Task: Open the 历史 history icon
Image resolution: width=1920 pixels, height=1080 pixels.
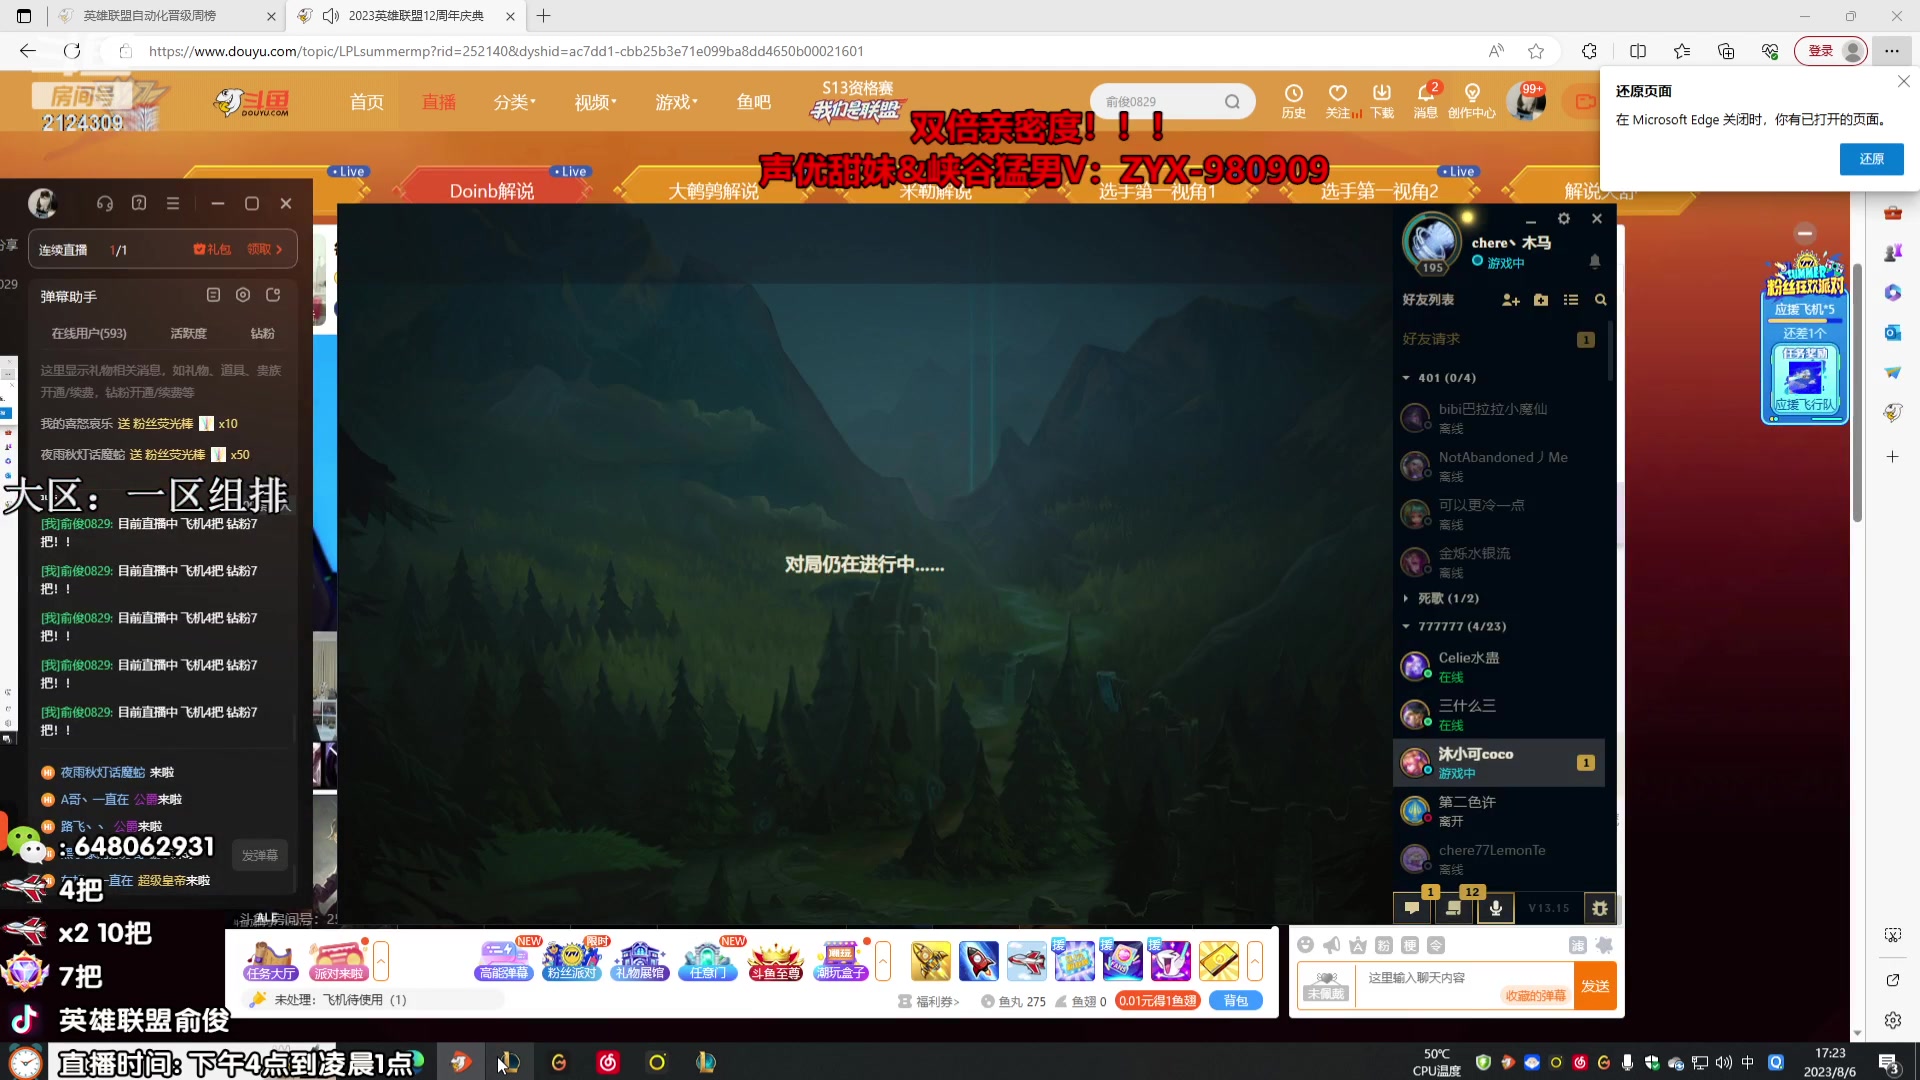Action: click(x=1294, y=101)
